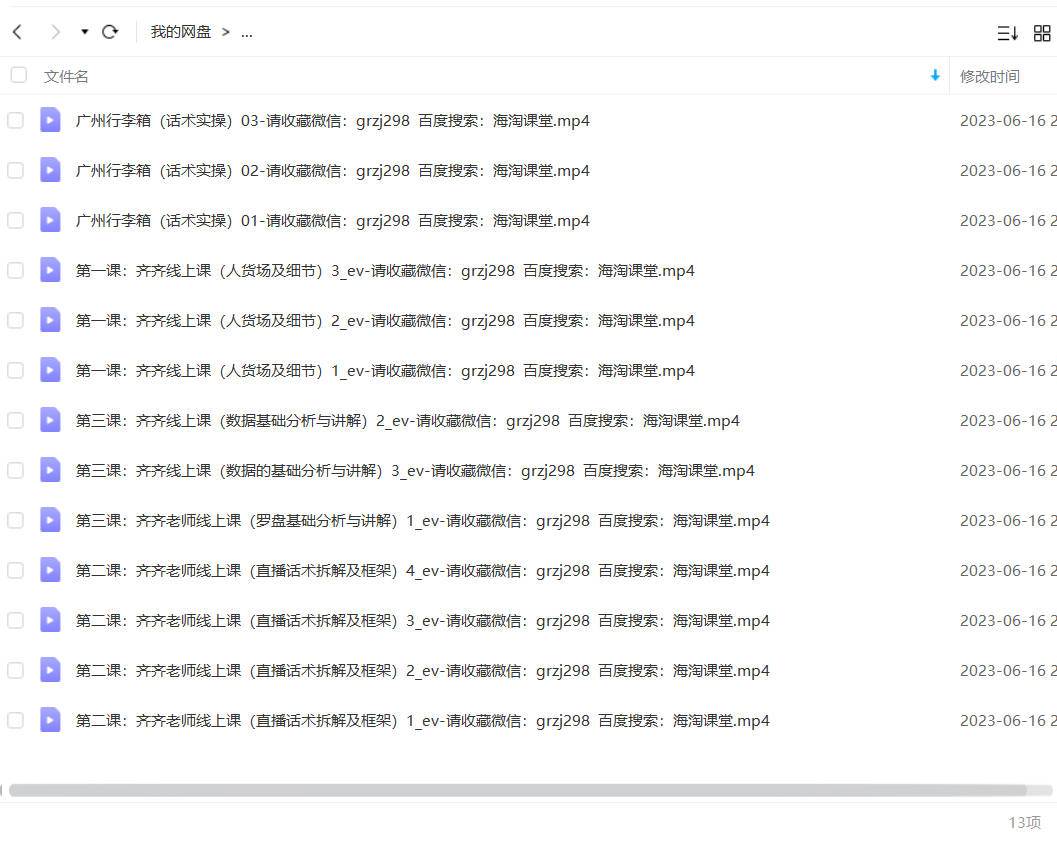Image resolution: width=1057 pixels, height=841 pixels.
Task: Toggle the blue sort direction arrow
Action: coord(935,75)
